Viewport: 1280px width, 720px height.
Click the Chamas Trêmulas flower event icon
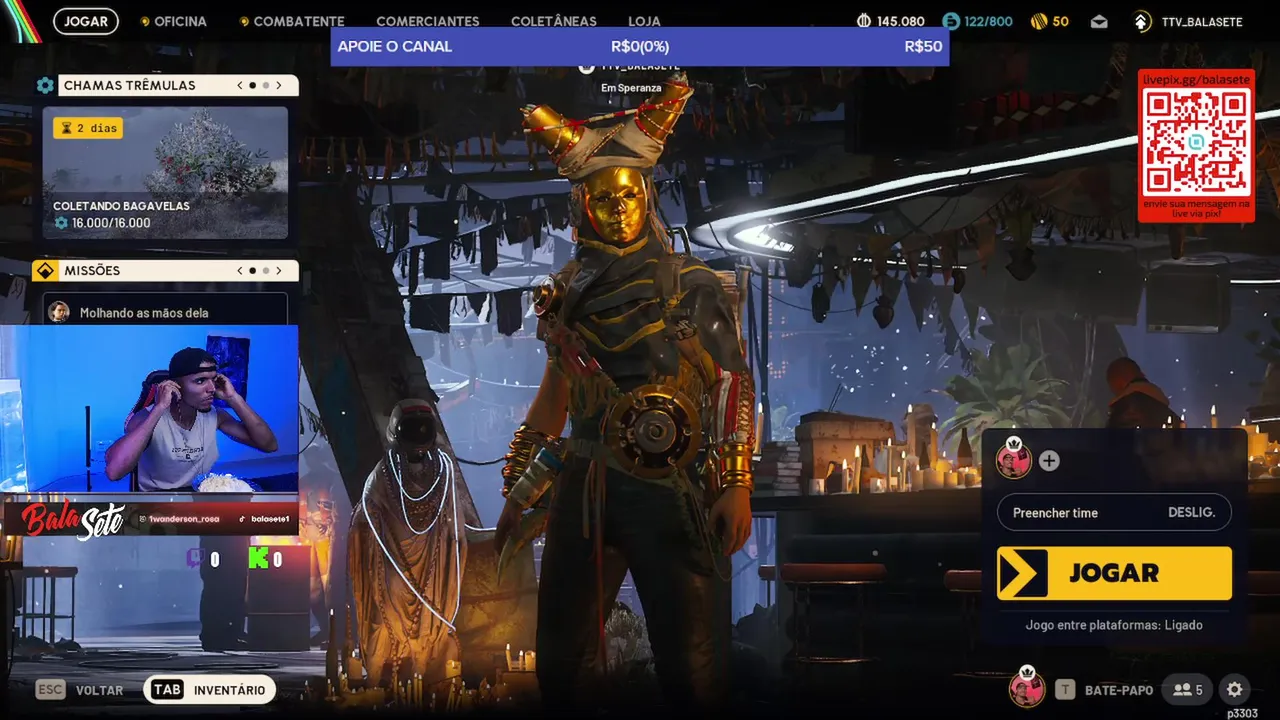click(x=45, y=86)
